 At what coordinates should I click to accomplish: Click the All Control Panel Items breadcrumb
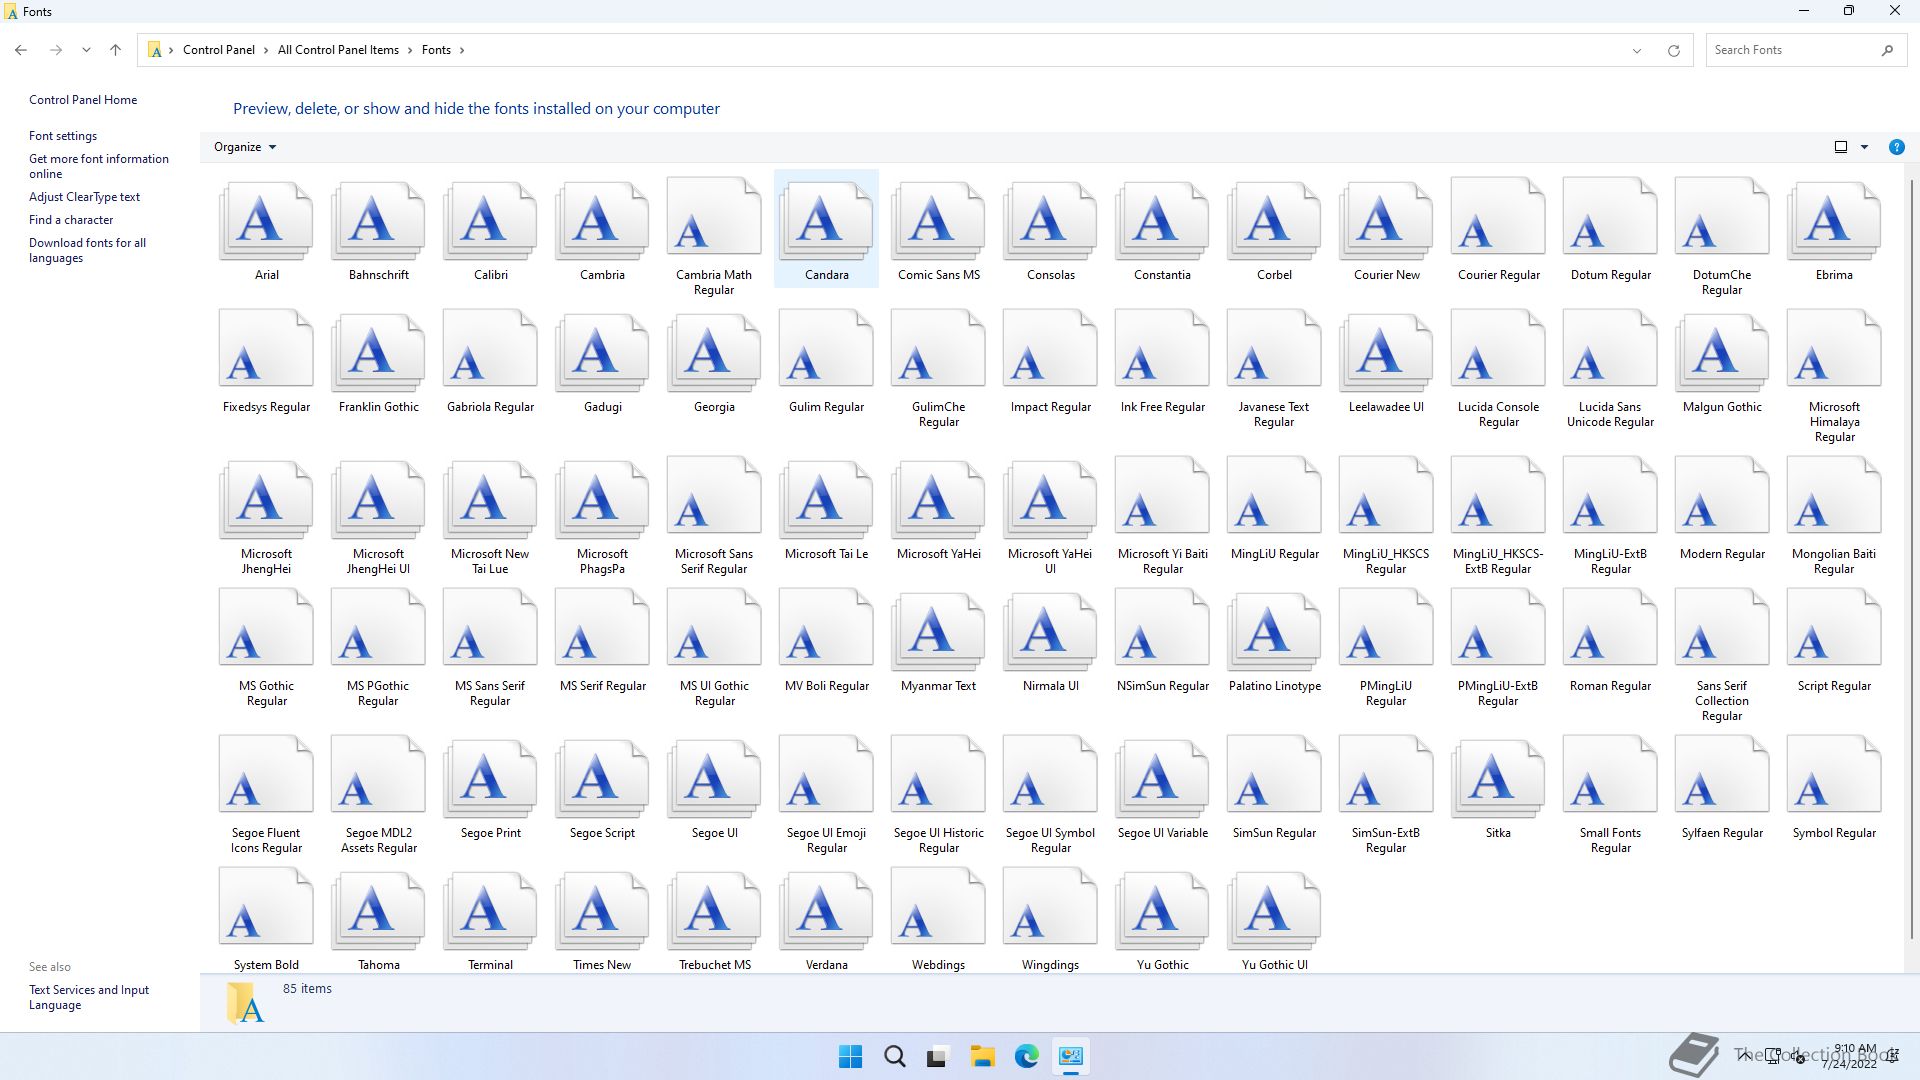point(338,50)
